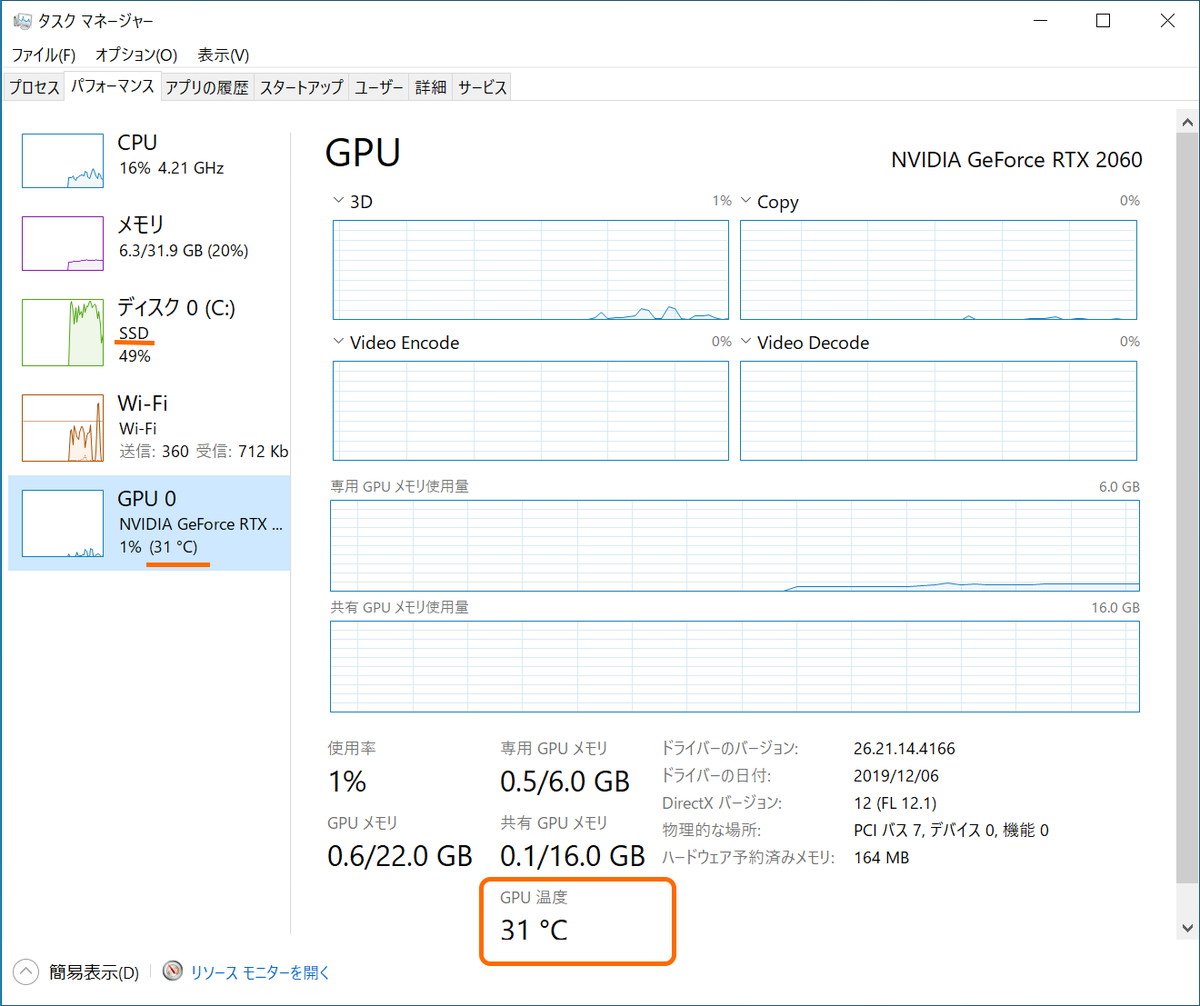Switch to the プロセス tab
The height and width of the screenshot is (1006, 1200).
33,87
